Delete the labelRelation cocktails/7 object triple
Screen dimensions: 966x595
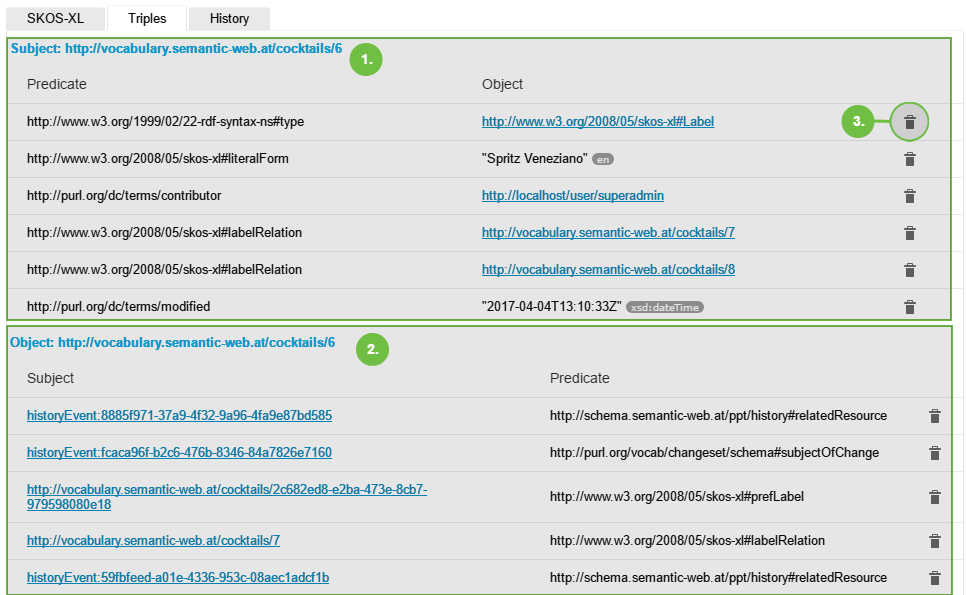(909, 233)
